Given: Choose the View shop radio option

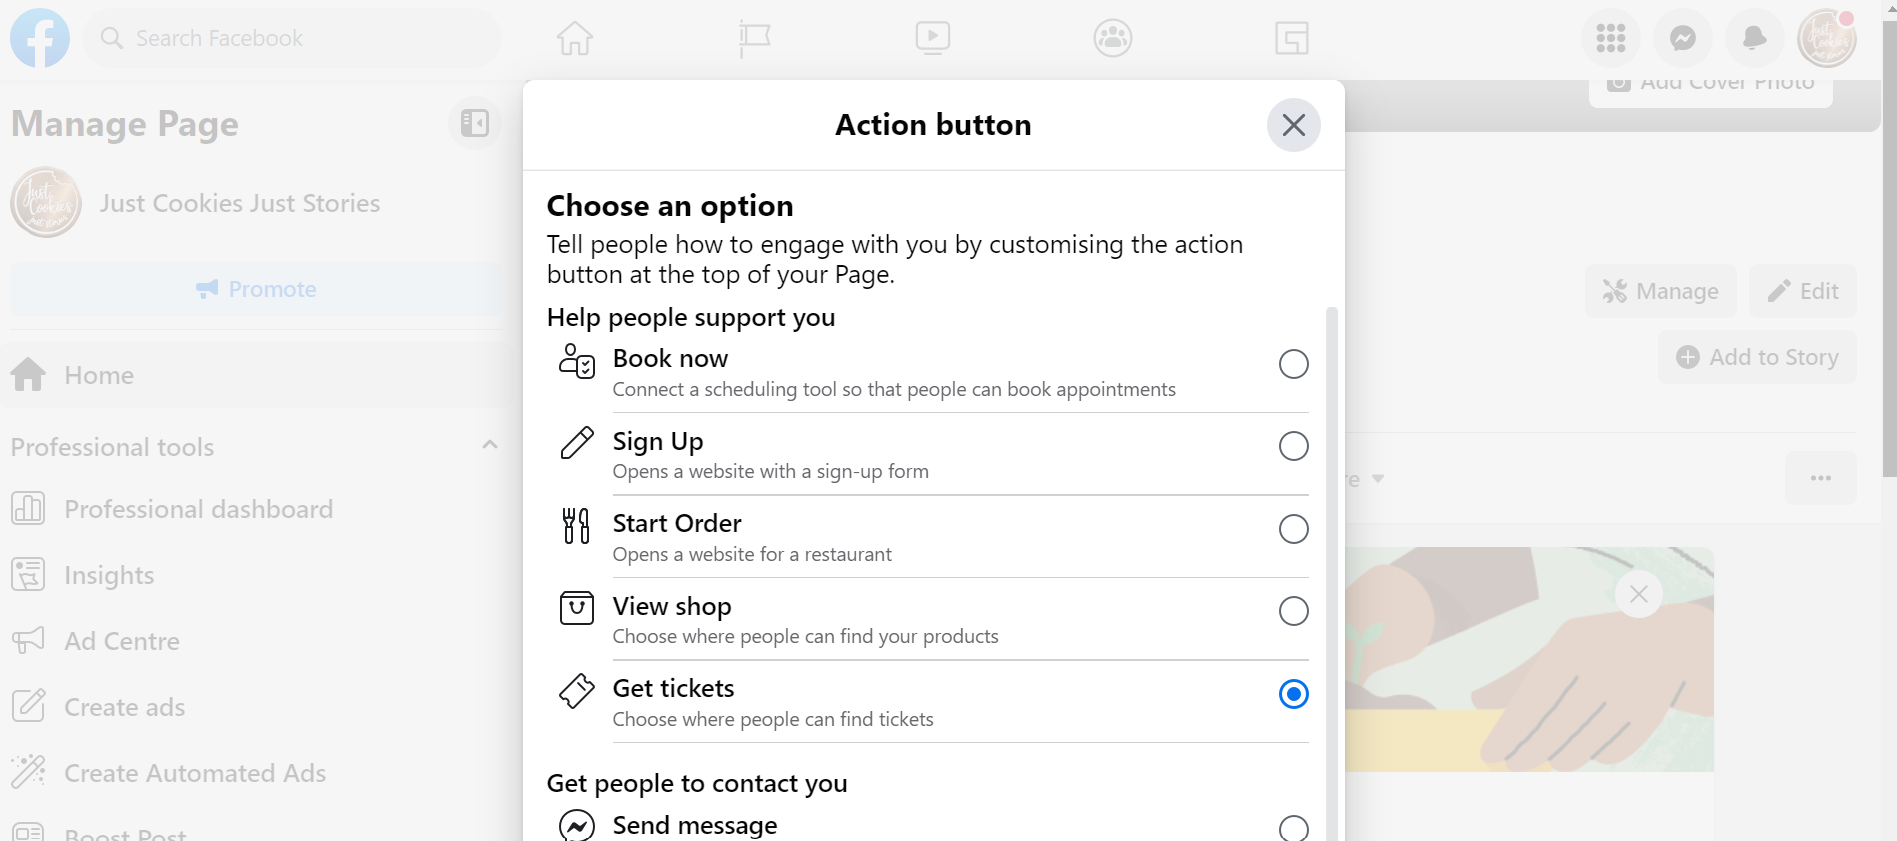Looking at the screenshot, I should 1293,611.
